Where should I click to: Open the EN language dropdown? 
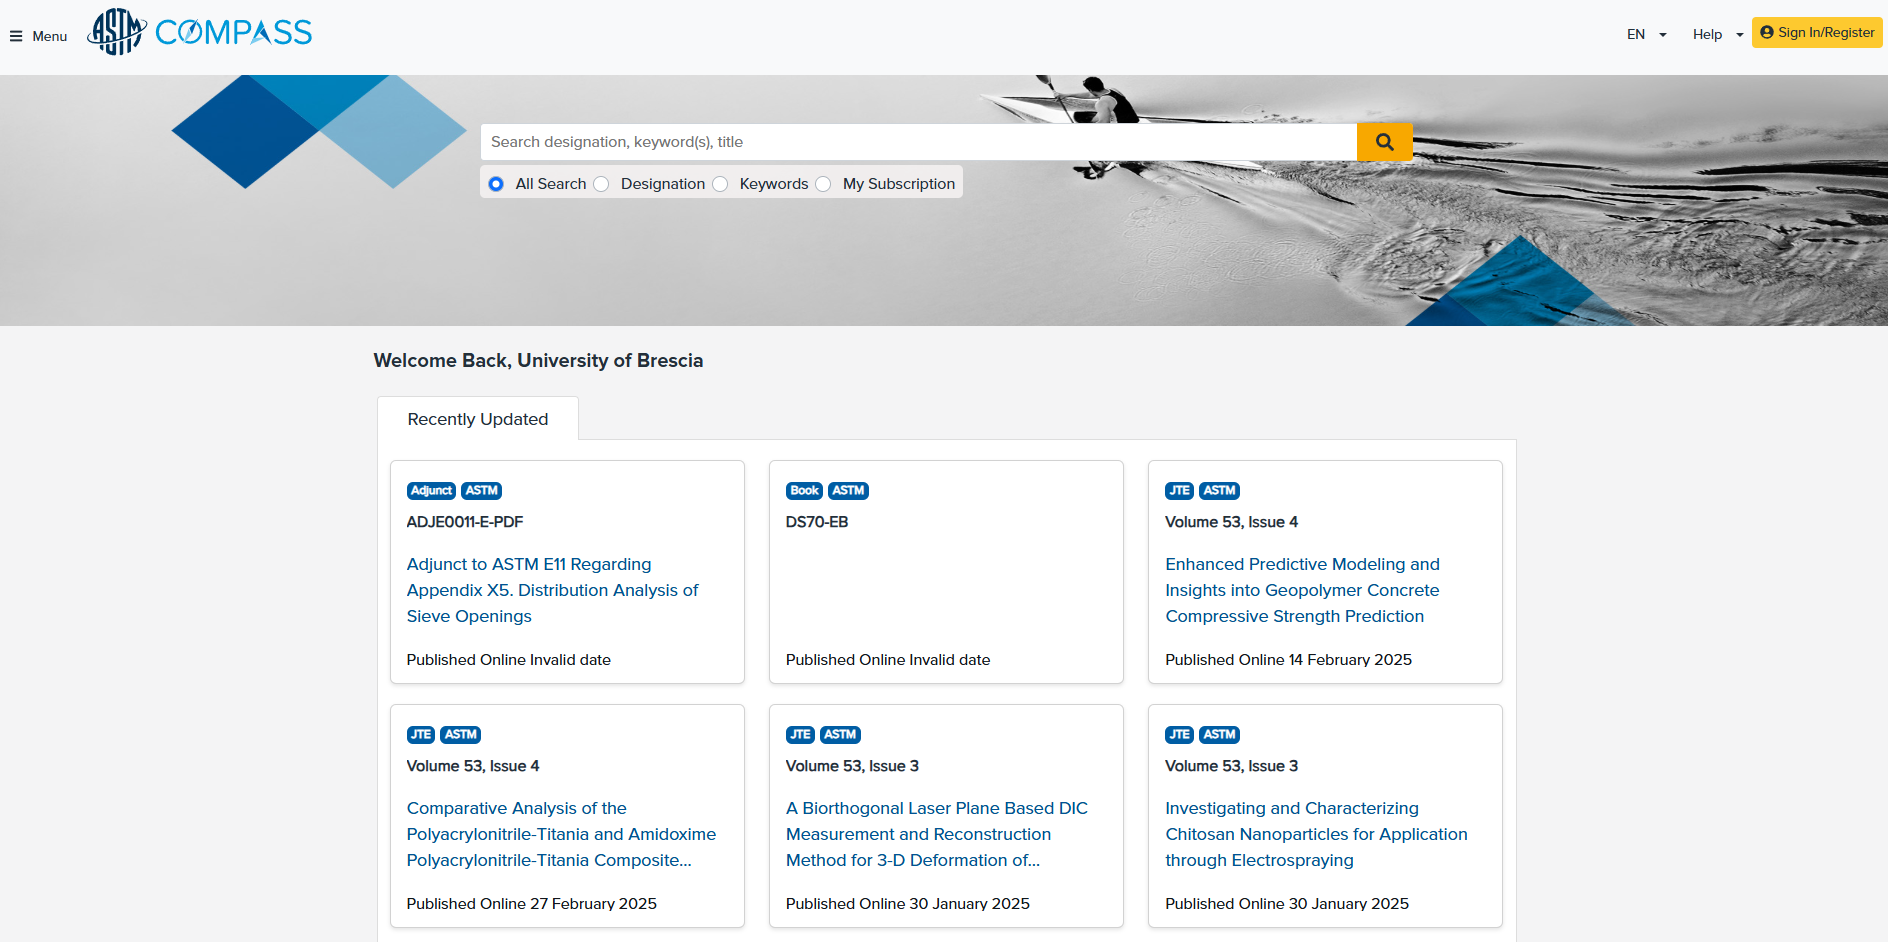click(x=1646, y=34)
